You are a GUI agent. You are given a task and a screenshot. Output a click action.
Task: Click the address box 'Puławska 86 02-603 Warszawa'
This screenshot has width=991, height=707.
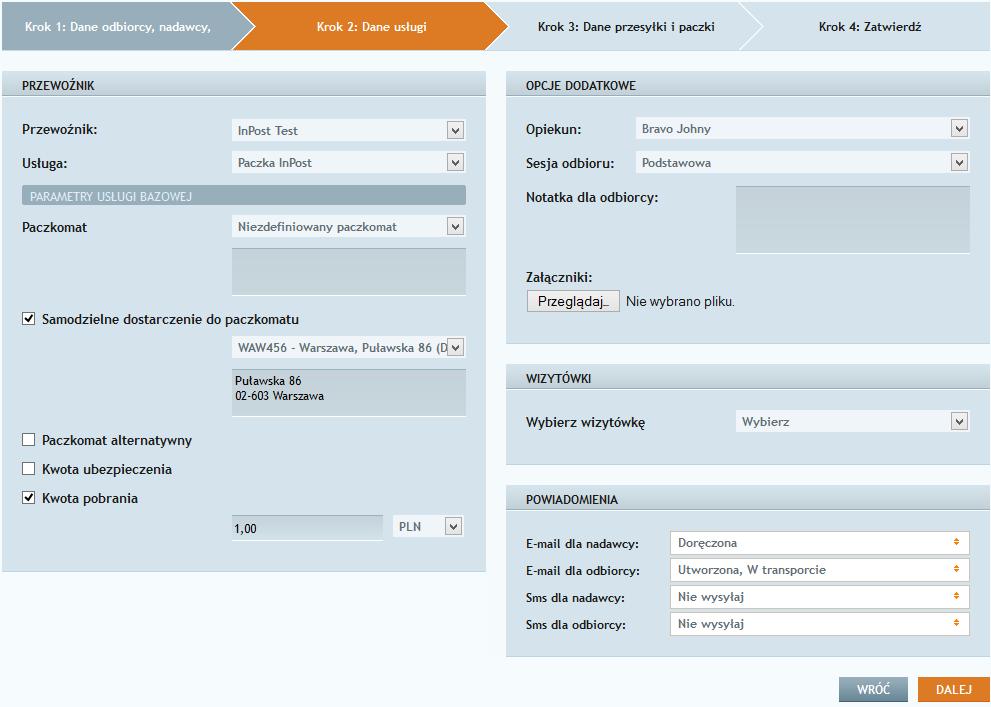tap(348, 392)
